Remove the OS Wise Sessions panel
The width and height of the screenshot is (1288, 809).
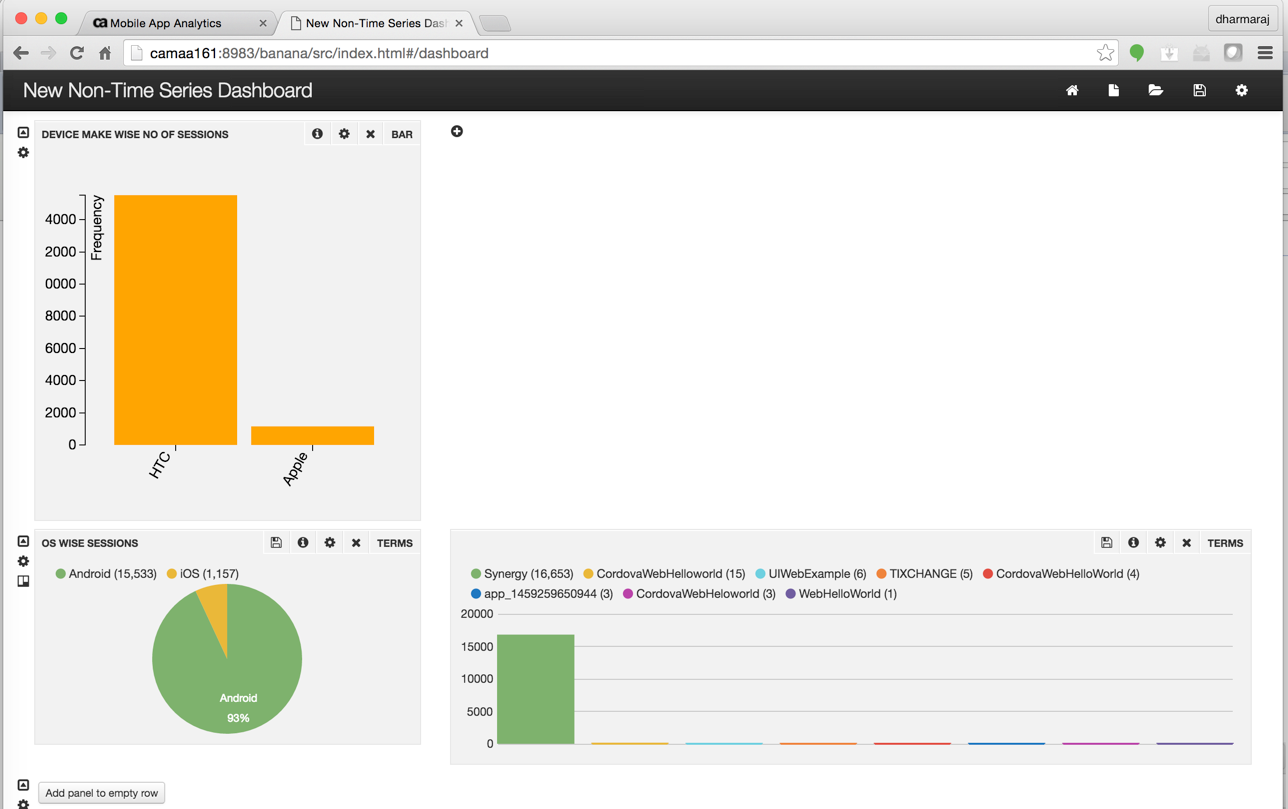point(356,543)
